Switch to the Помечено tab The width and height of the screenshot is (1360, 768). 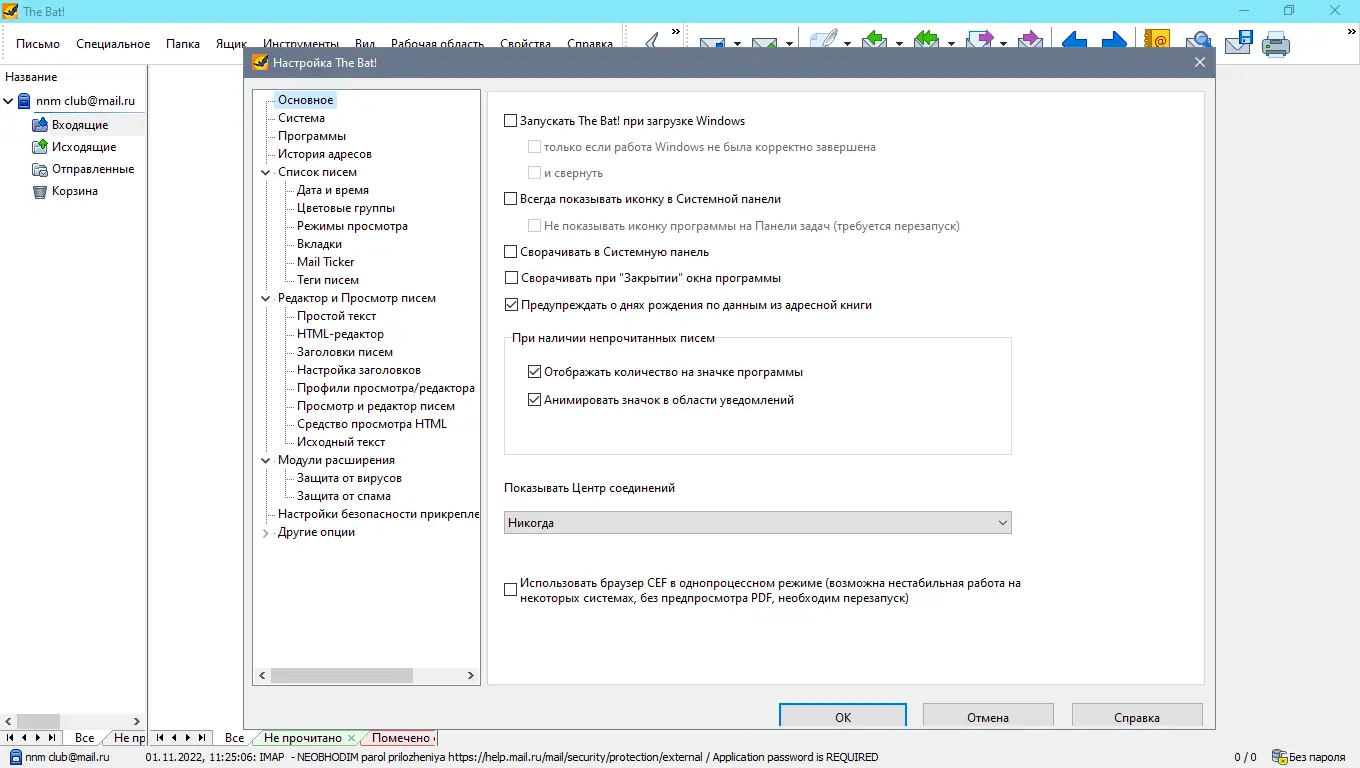401,738
